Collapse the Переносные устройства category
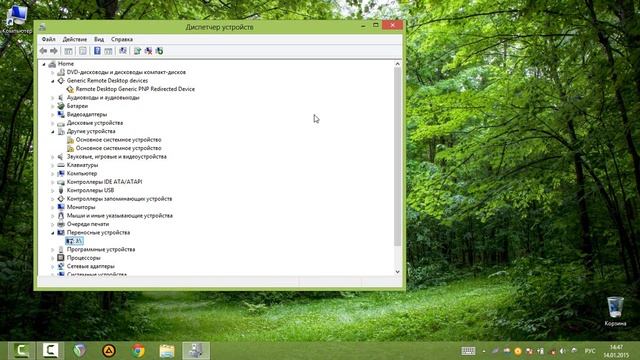Viewport: 640px width, 360px height. click(53, 233)
